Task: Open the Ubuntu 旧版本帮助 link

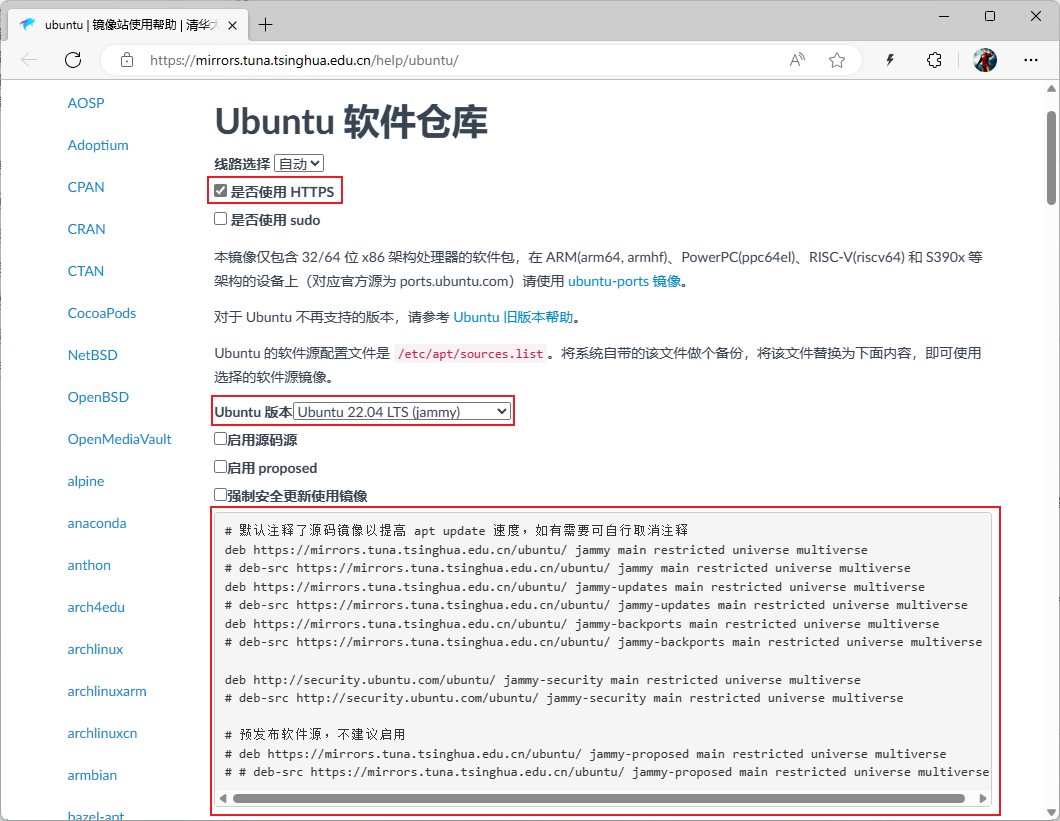Action: pyautogui.click(x=513, y=317)
